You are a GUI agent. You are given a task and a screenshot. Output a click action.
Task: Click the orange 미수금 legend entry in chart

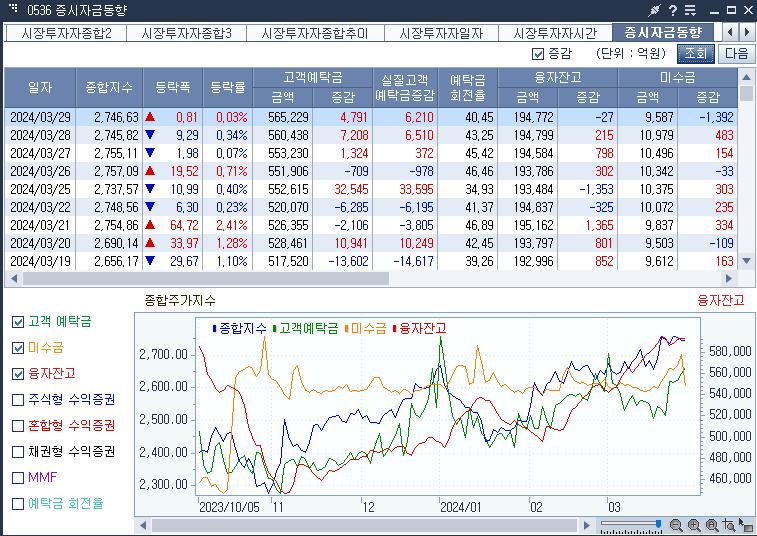point(366,329)
